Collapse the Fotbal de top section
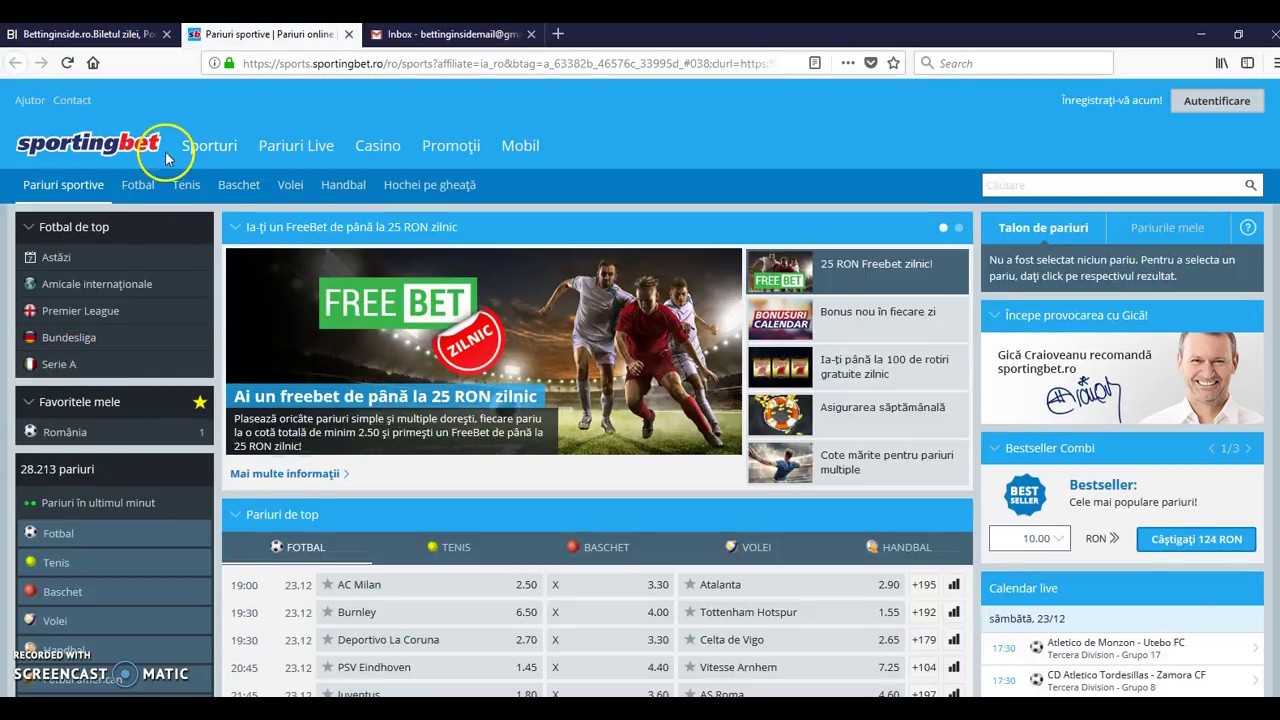The height and width of the screenshot is (720, 1280). [x=28, y=227]
